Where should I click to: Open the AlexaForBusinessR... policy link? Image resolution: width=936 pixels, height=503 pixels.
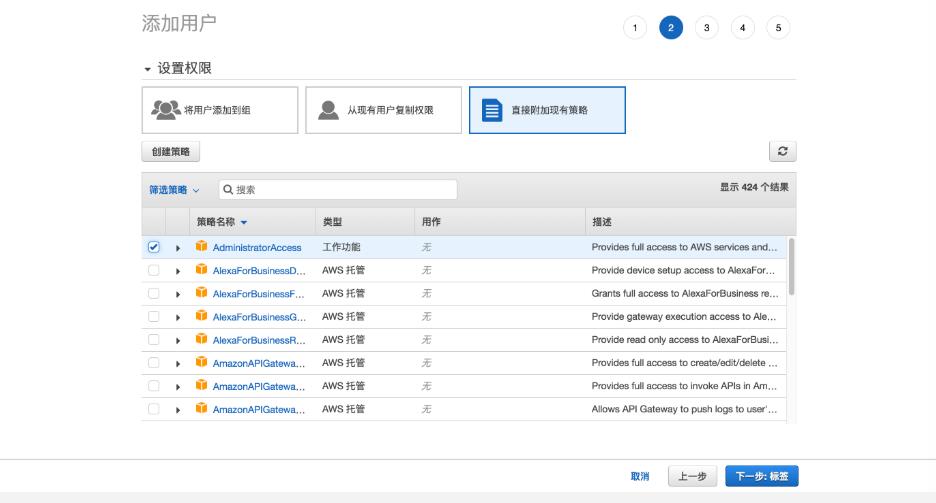(x=259, y=341)
